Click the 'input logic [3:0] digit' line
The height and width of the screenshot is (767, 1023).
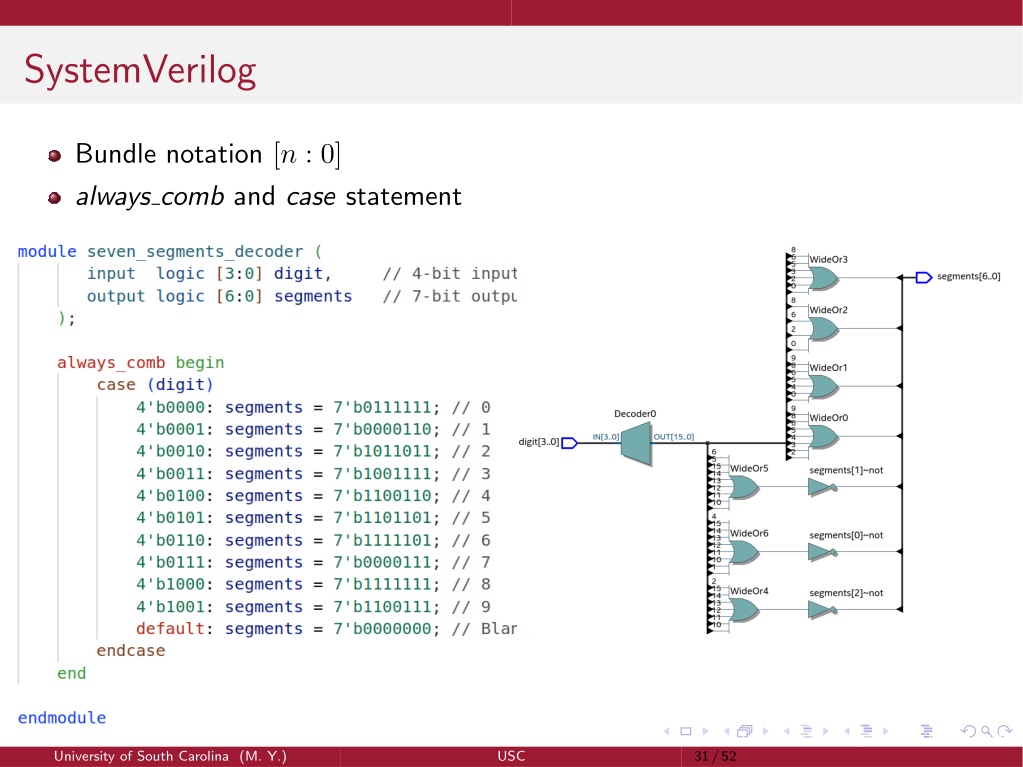tap(302, 274)
